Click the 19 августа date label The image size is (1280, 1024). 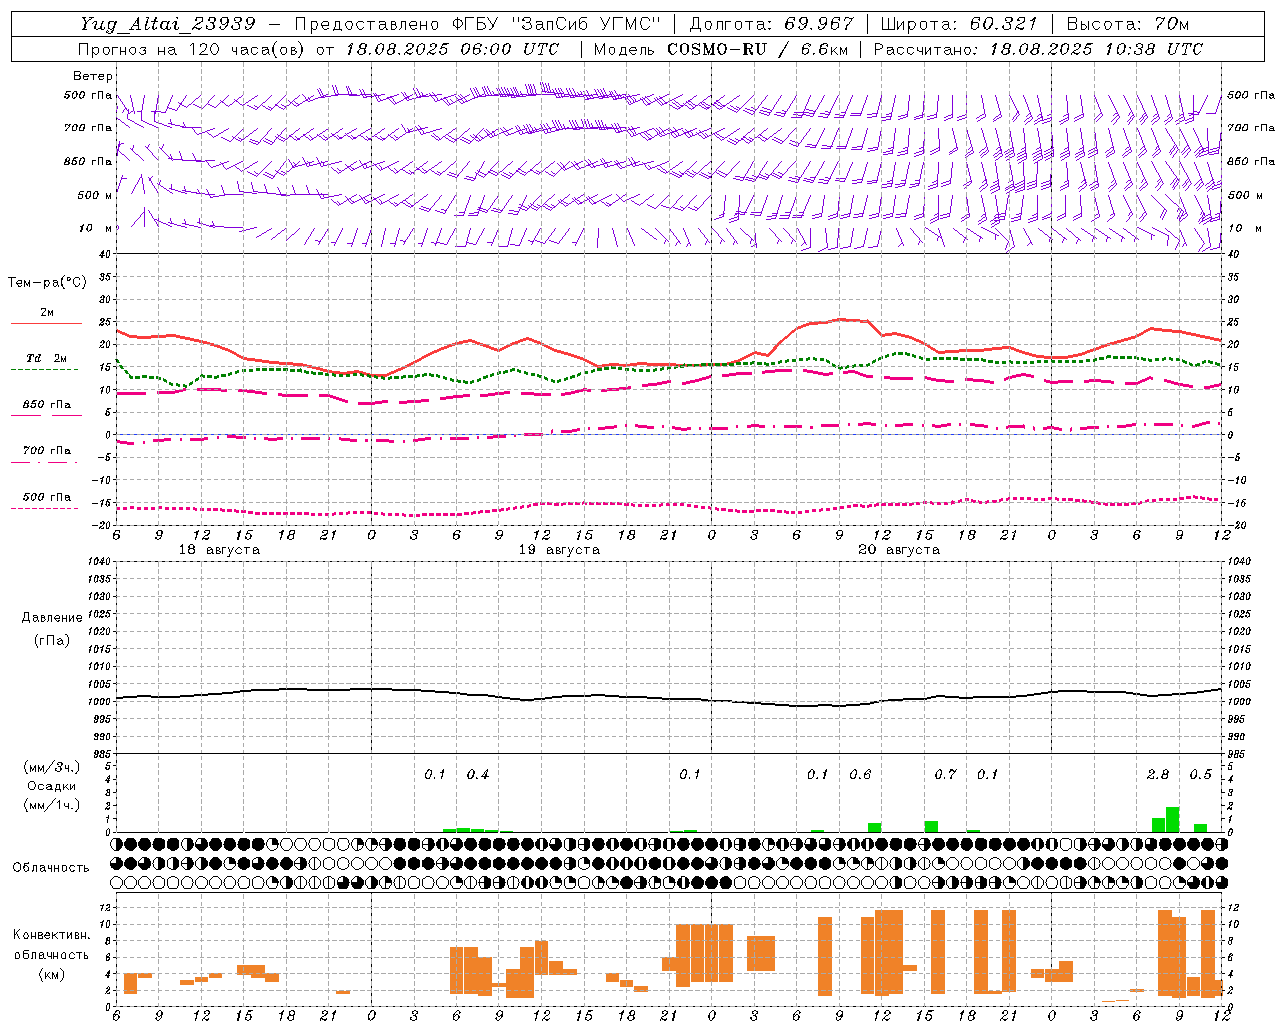click(x=559, y=550)
